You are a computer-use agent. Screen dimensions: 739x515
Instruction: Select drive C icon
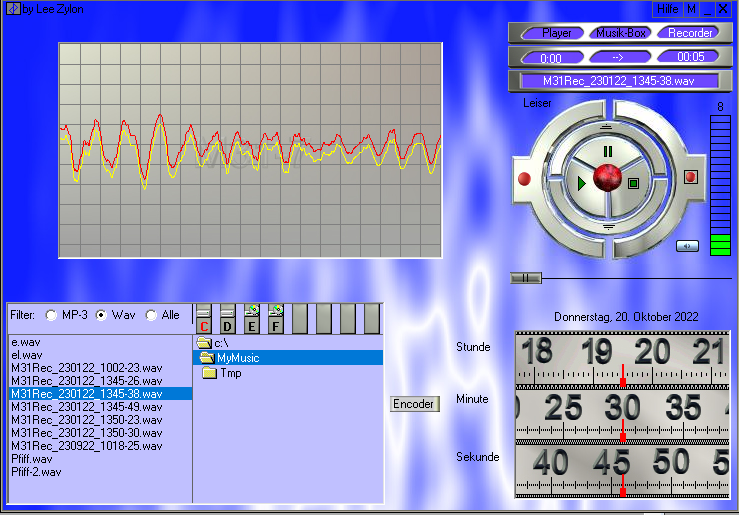[x=204, y=319]
